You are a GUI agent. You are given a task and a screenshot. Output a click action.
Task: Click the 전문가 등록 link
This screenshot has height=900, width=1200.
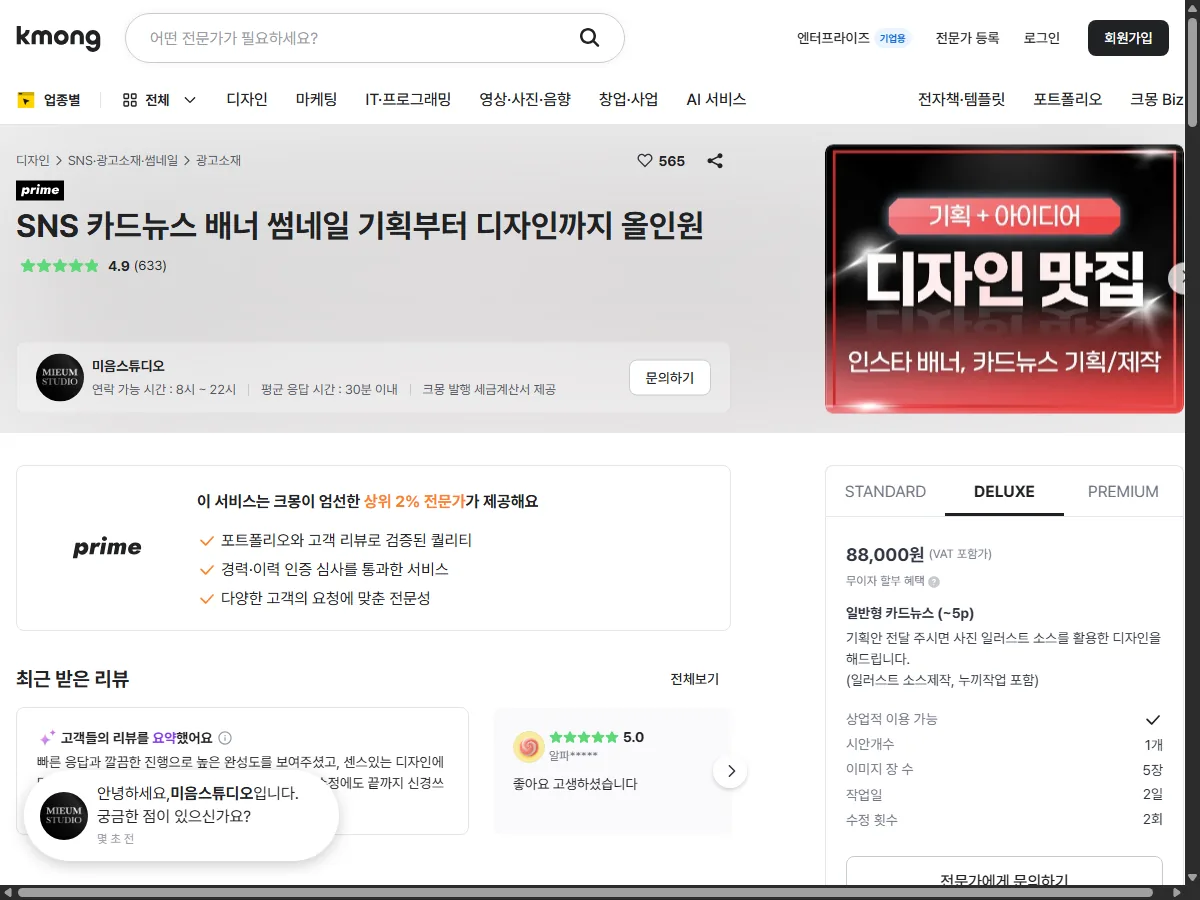pyautogui.click(x=967, y=38)
